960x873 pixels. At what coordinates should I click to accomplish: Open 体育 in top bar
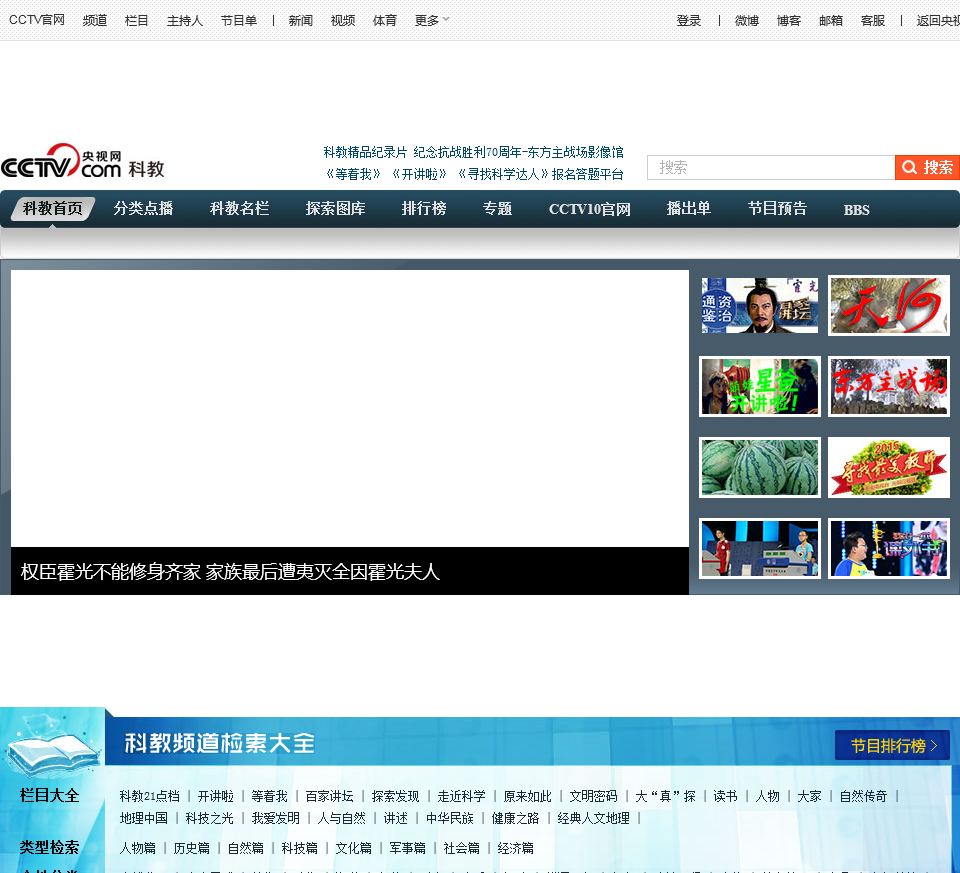pyautogui.click(x=384, y=20)
